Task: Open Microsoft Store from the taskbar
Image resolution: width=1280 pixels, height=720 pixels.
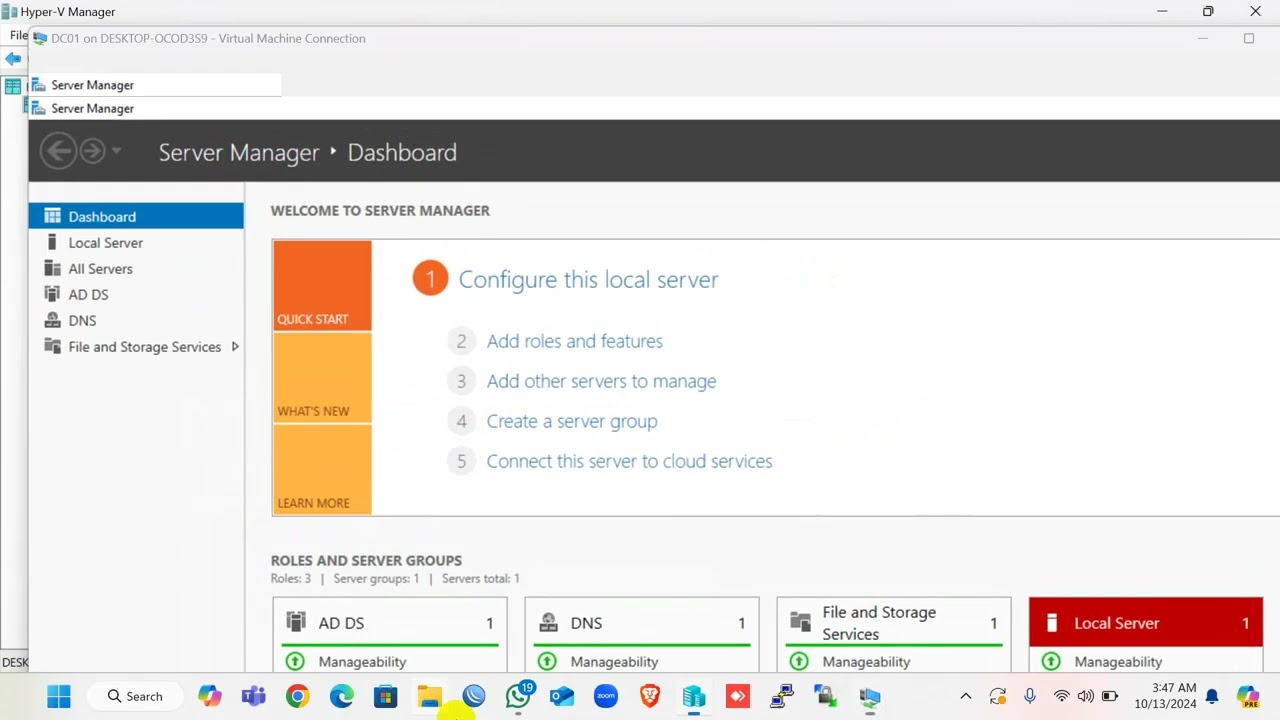Action: (x=386, y=696)
